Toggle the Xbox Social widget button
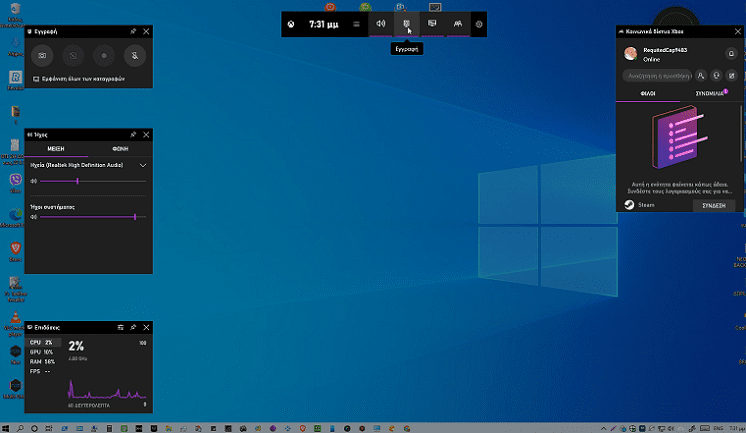 (x=458, y=24)
